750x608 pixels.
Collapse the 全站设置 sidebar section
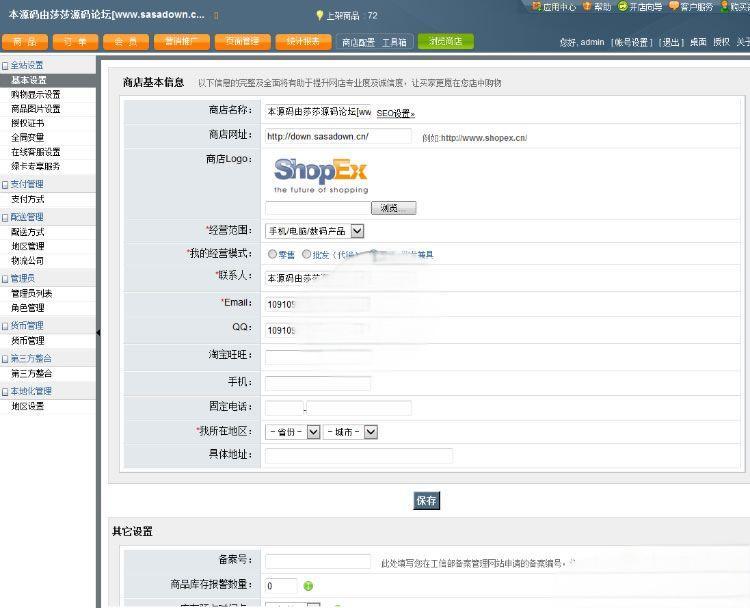(5, 65)
